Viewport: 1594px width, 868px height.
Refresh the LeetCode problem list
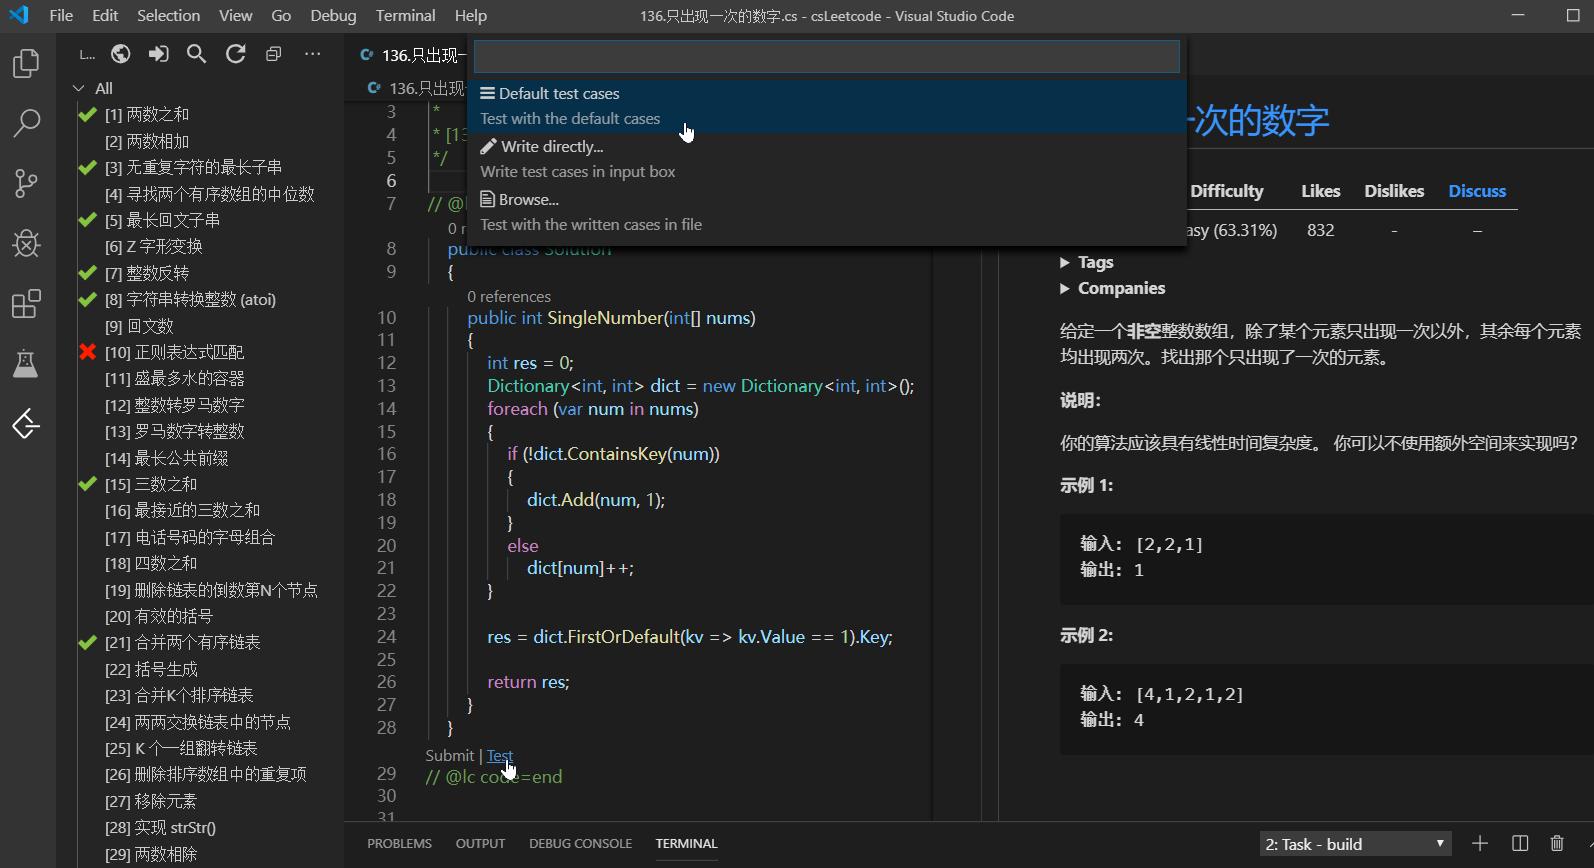[236, 54]
